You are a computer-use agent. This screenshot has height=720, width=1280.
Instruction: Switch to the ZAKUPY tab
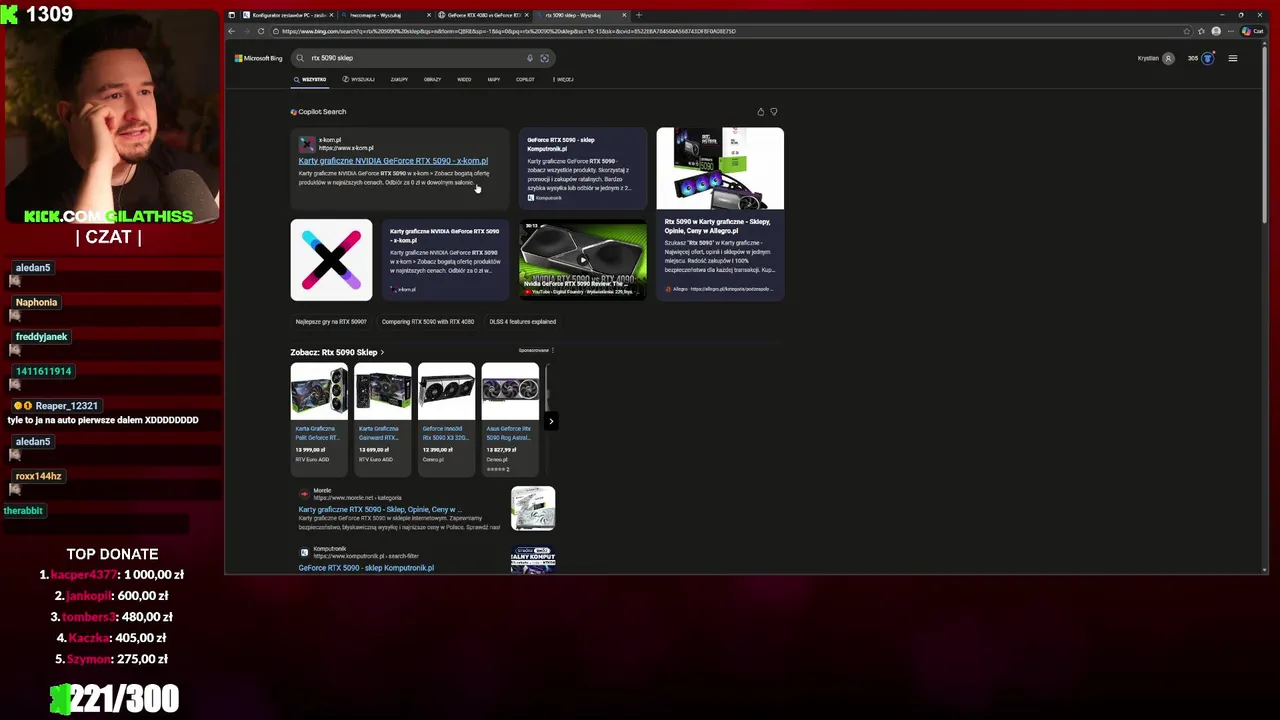point(399,79)
